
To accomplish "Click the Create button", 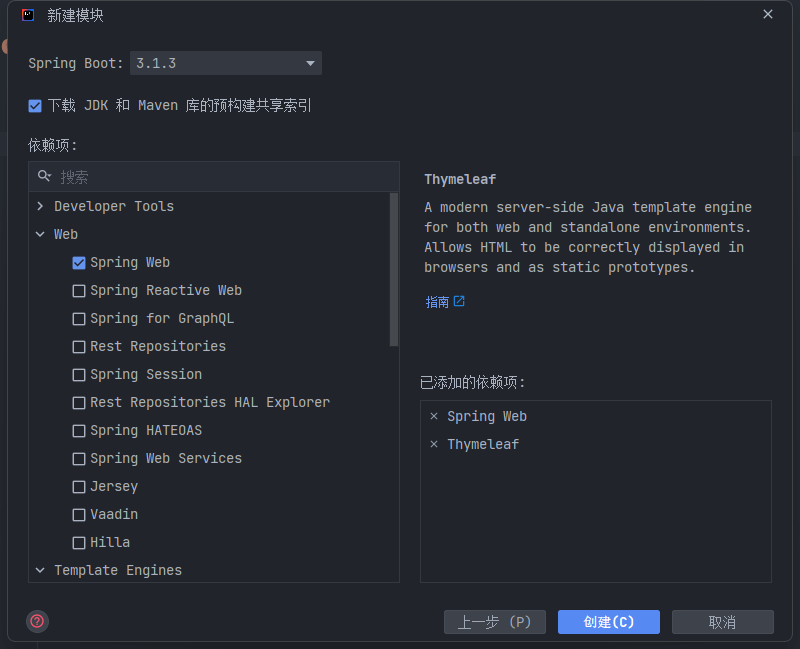I will pos(609,622).
